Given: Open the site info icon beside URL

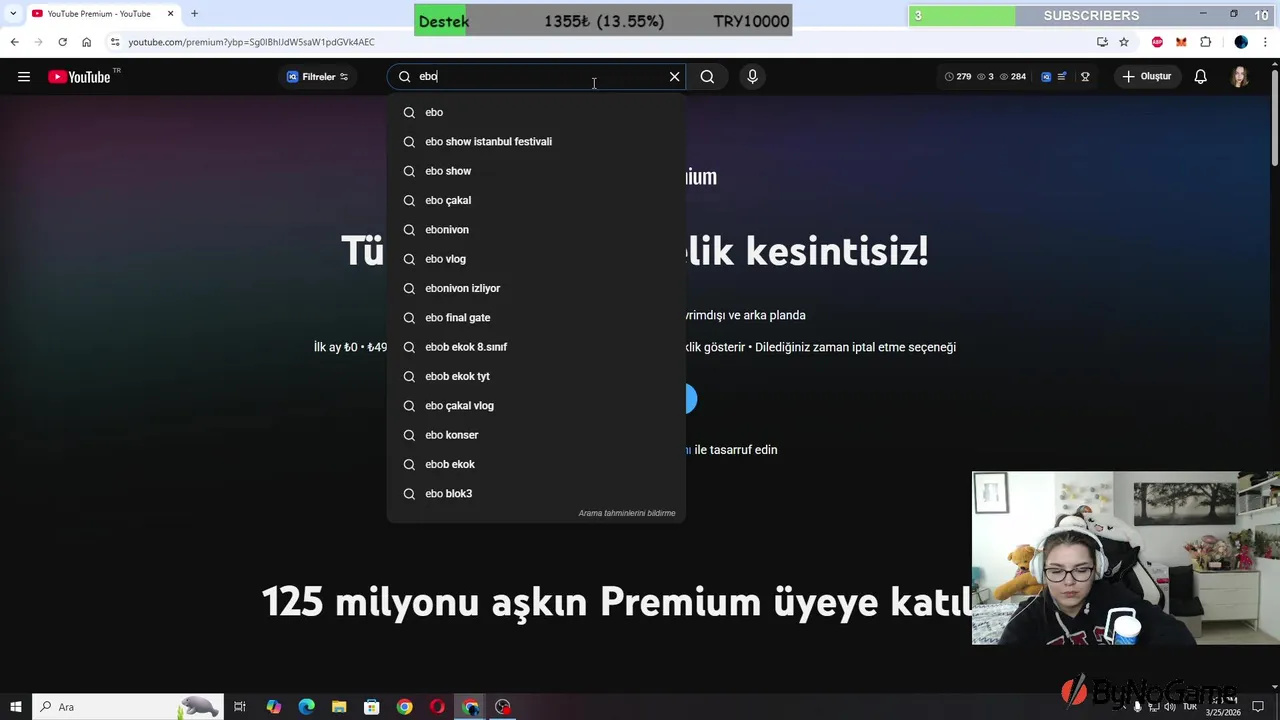Looking at the screenshot, I should pos(115,42).
